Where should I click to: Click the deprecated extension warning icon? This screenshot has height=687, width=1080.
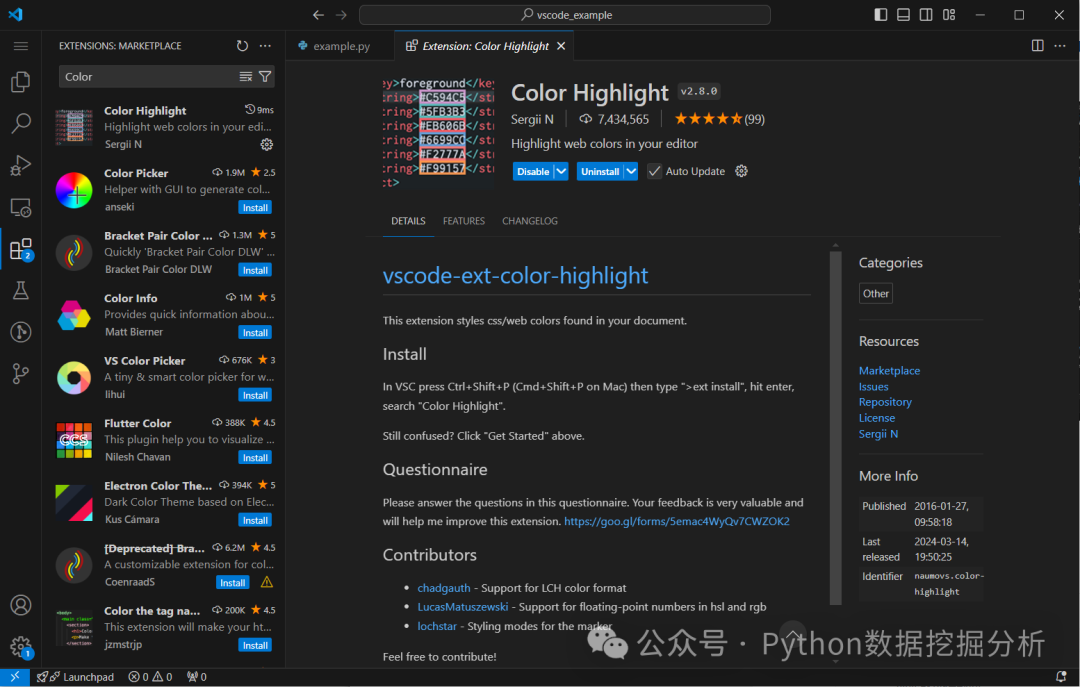coord(267,582)
